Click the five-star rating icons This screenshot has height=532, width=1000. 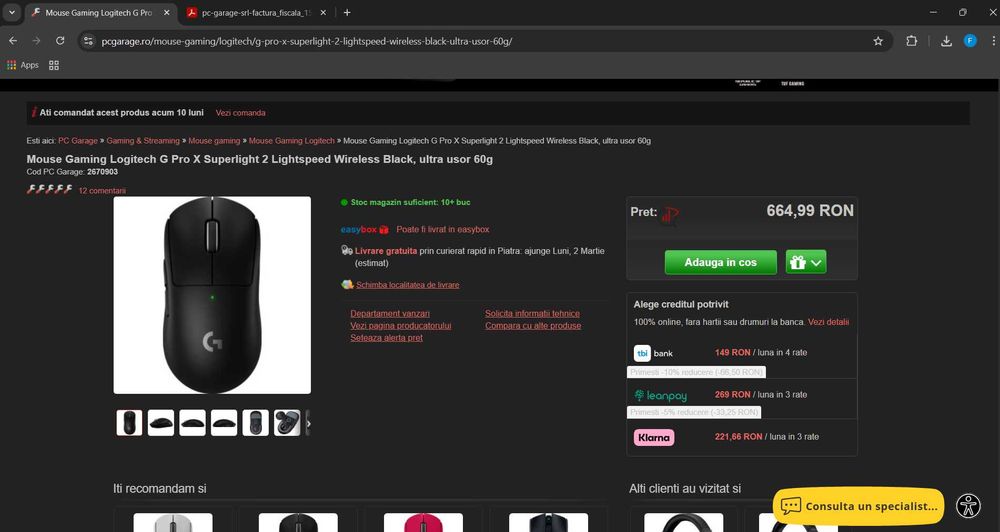[x=49, y=189]
